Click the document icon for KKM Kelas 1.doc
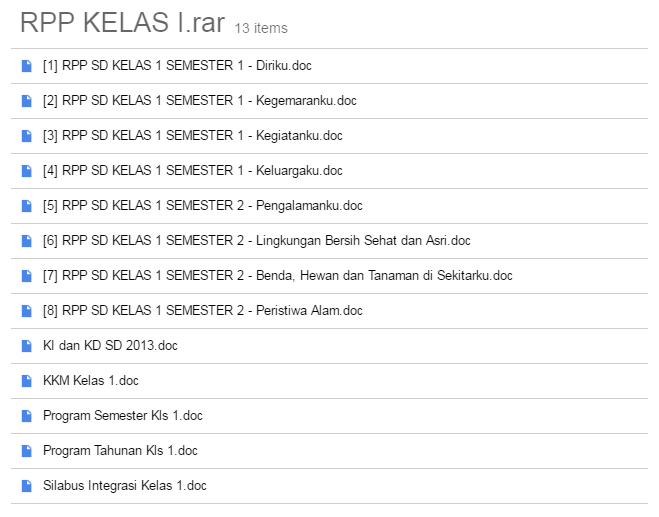This screenshot has width=659, height=517. click(x=26, y=381)
